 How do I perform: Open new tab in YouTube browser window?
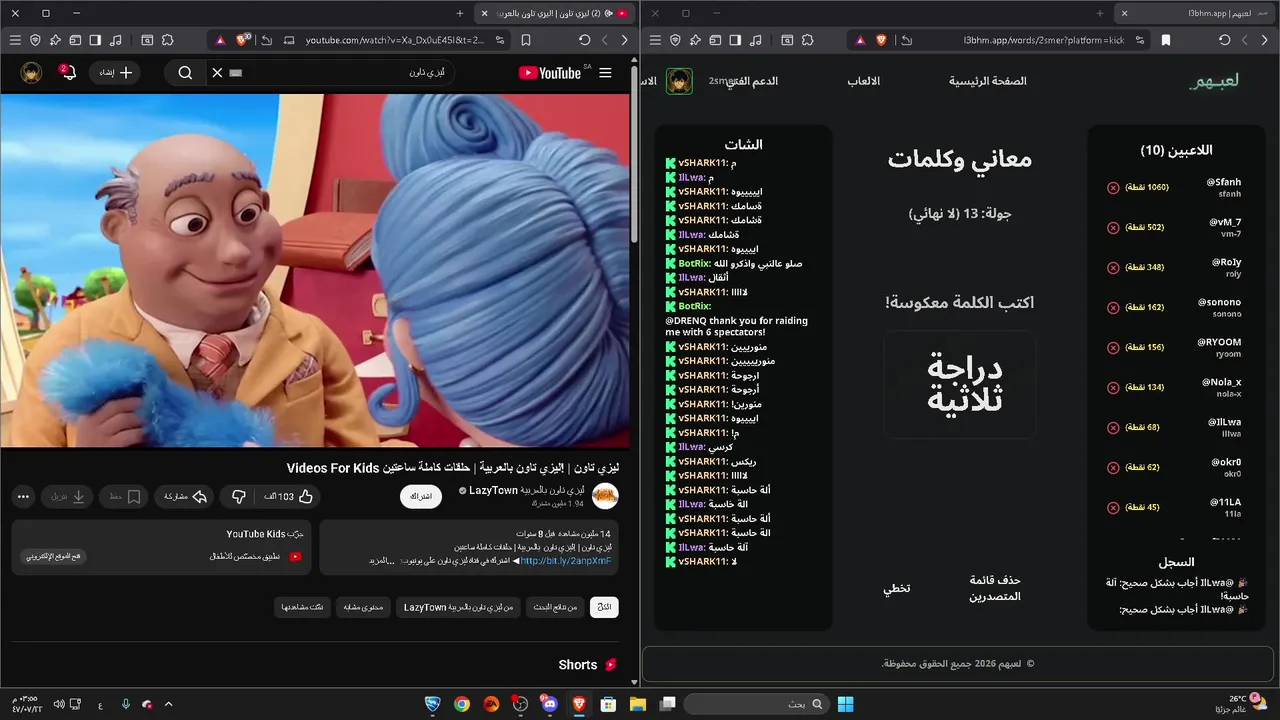coord(460,13)
